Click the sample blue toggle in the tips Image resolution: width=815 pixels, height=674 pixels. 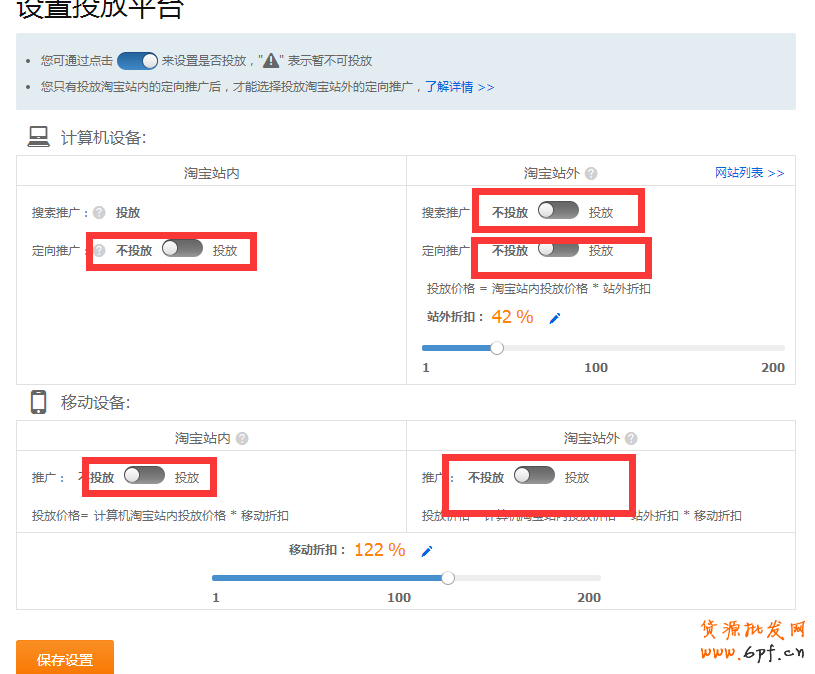(137, 61)
